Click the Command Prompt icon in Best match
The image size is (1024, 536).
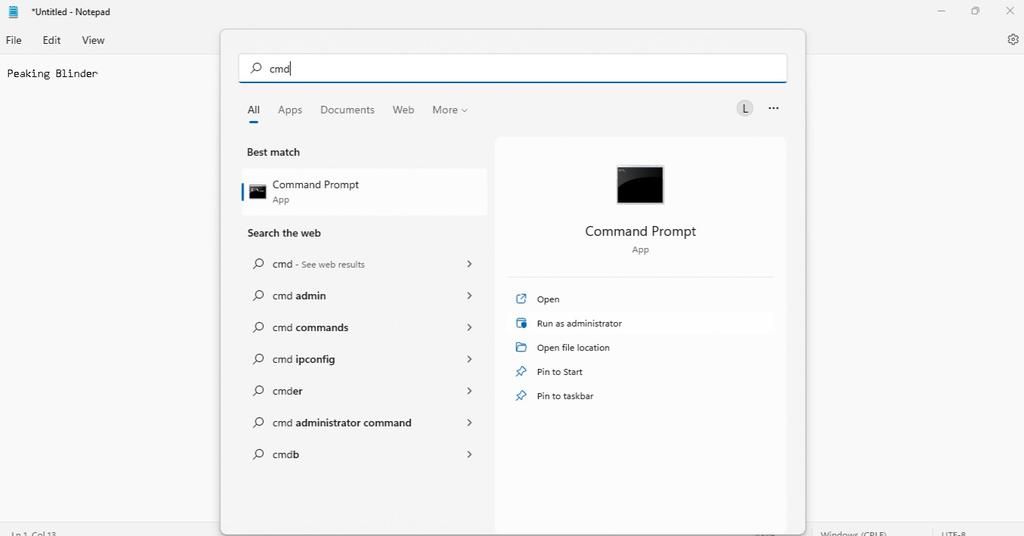(x=258, y=191)
